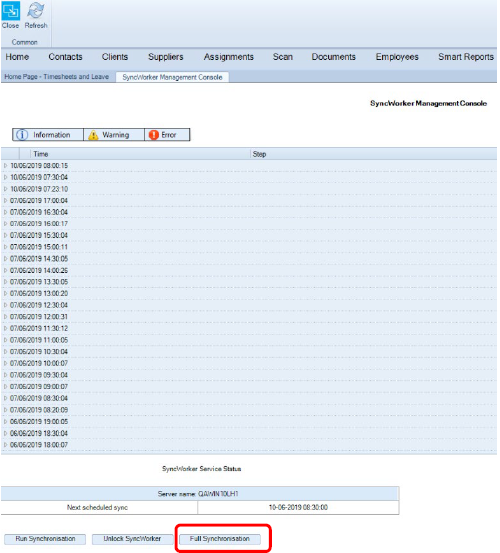Expand log entry 10/06/2019 07:30:04
This screenshot has height=553, width=500.
tap(5, 177)
